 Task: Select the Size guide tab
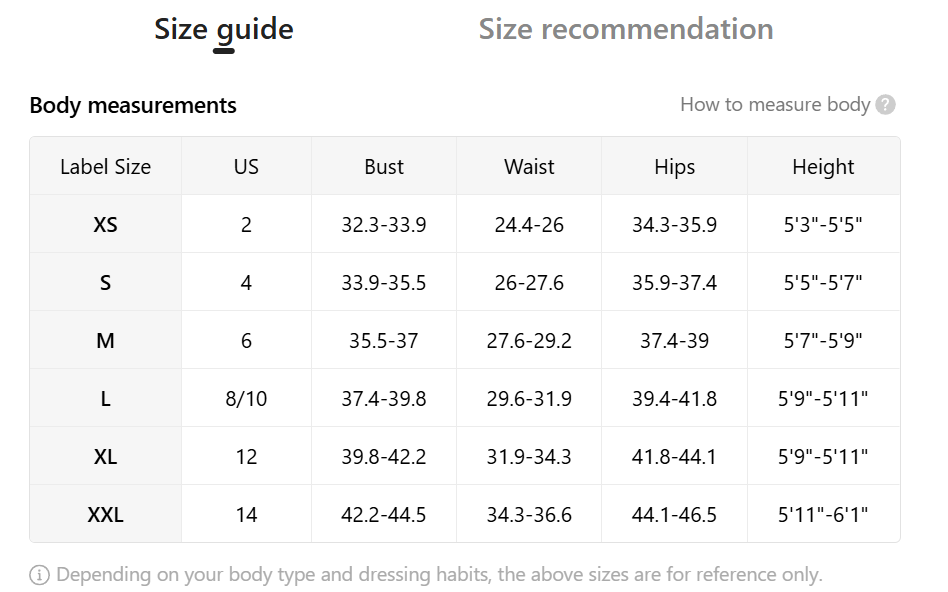click(x=224, y=29)
